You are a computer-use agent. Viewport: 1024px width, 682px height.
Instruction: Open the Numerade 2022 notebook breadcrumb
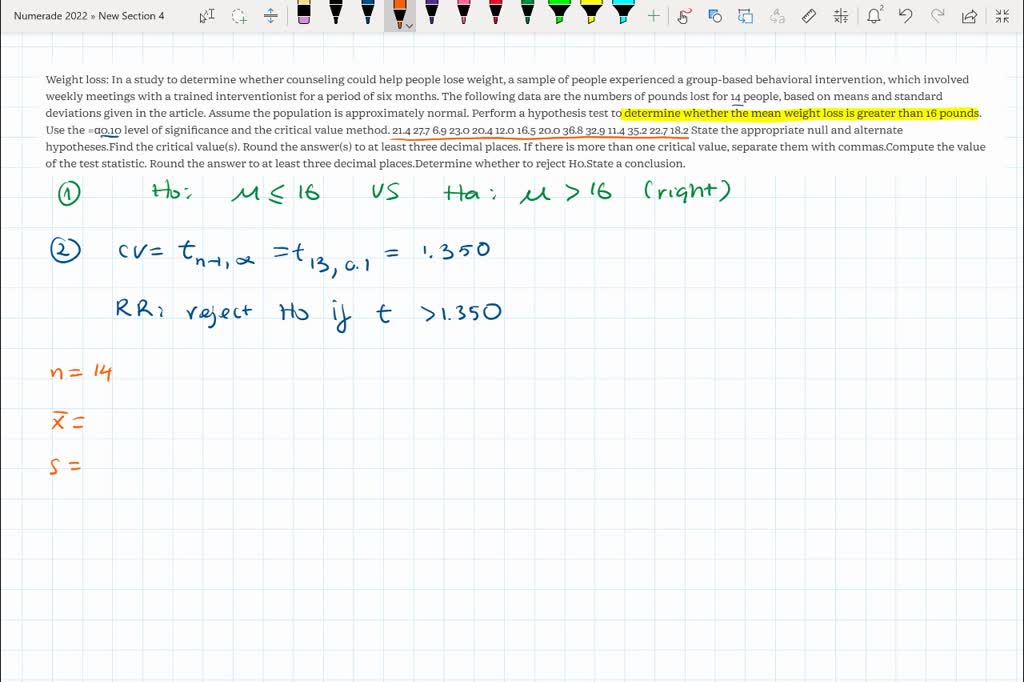coord(52,16)
